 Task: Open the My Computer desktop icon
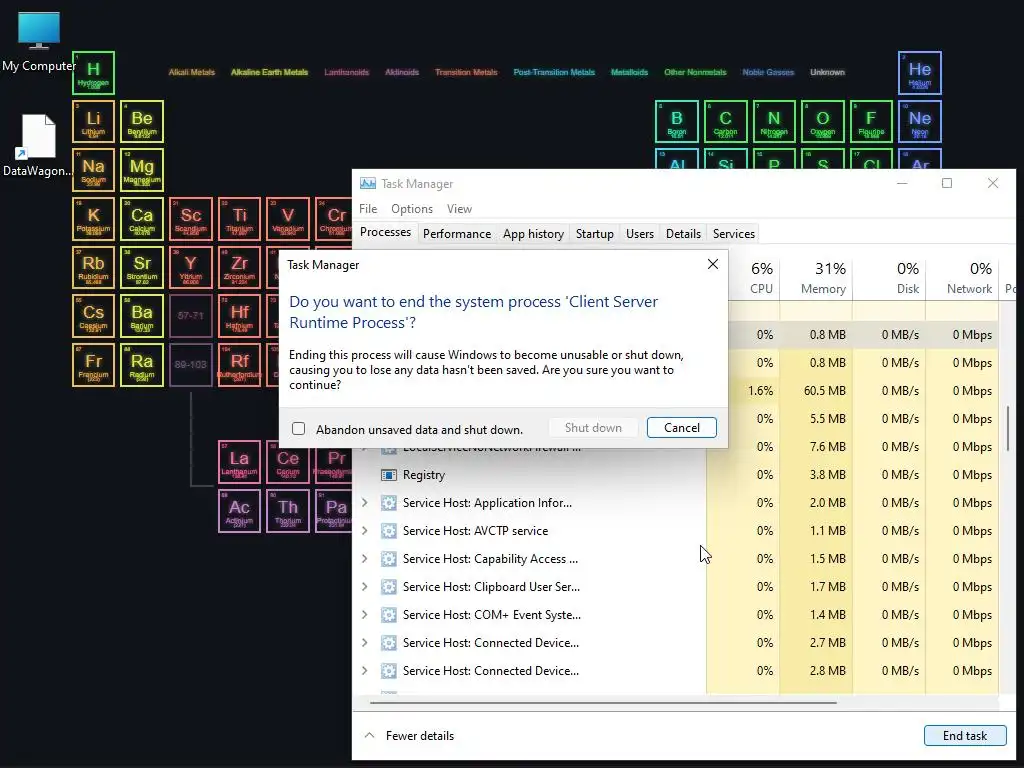[39, 42]
